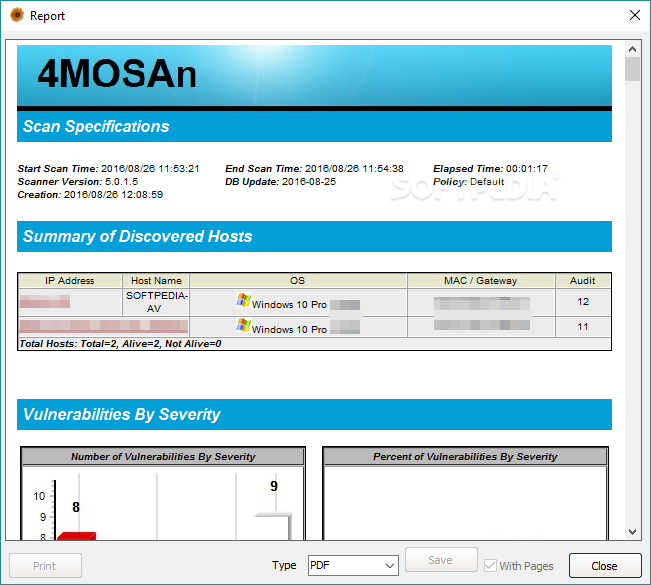
Task: Click the scrollbar down arrow
Action: coord(632,531)
